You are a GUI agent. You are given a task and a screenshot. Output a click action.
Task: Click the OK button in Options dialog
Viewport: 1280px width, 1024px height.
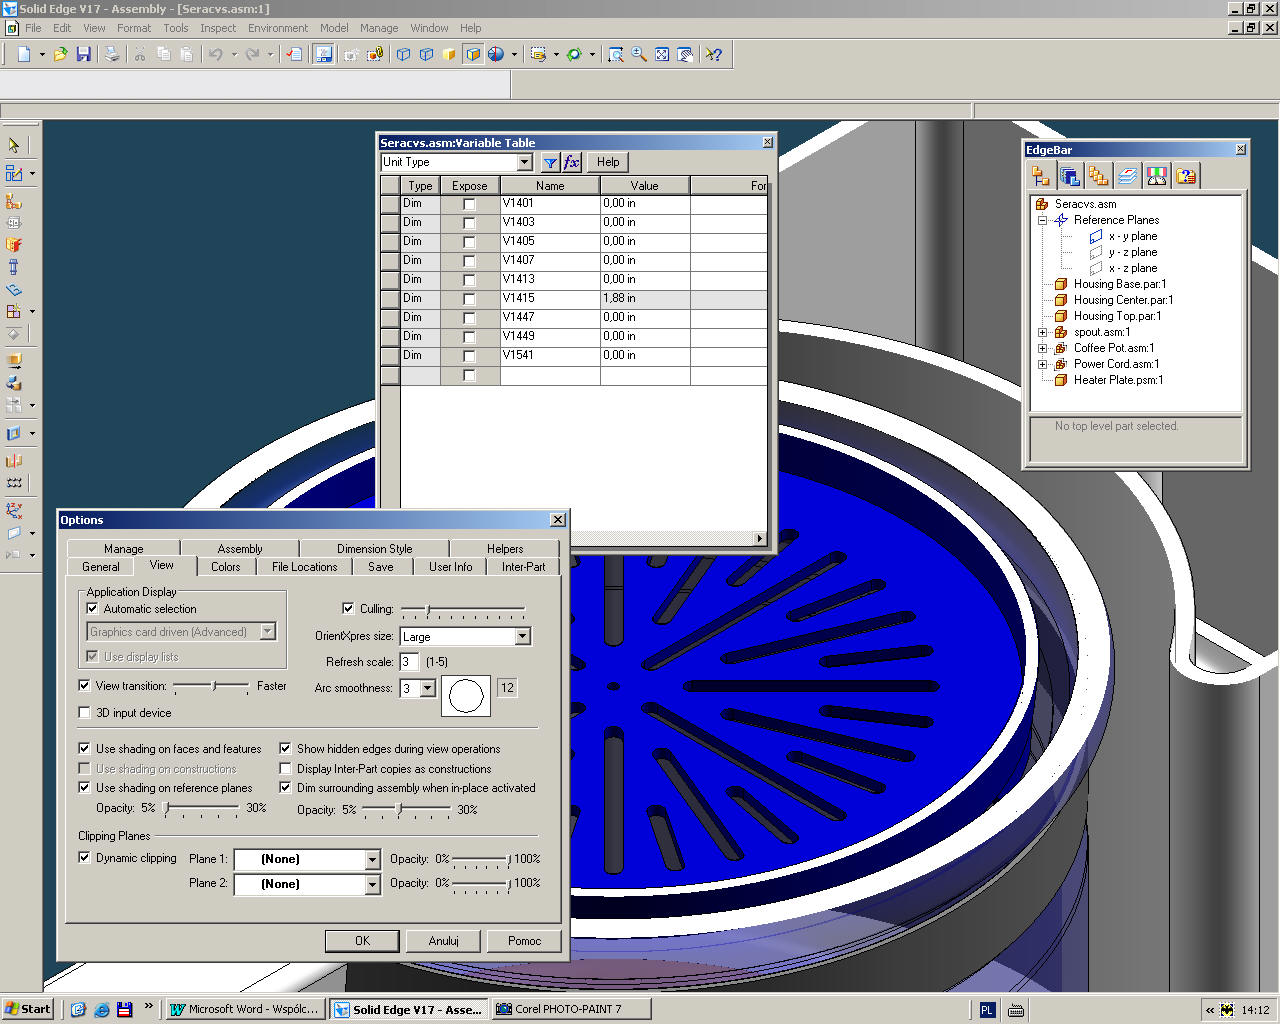coord(362,941)
